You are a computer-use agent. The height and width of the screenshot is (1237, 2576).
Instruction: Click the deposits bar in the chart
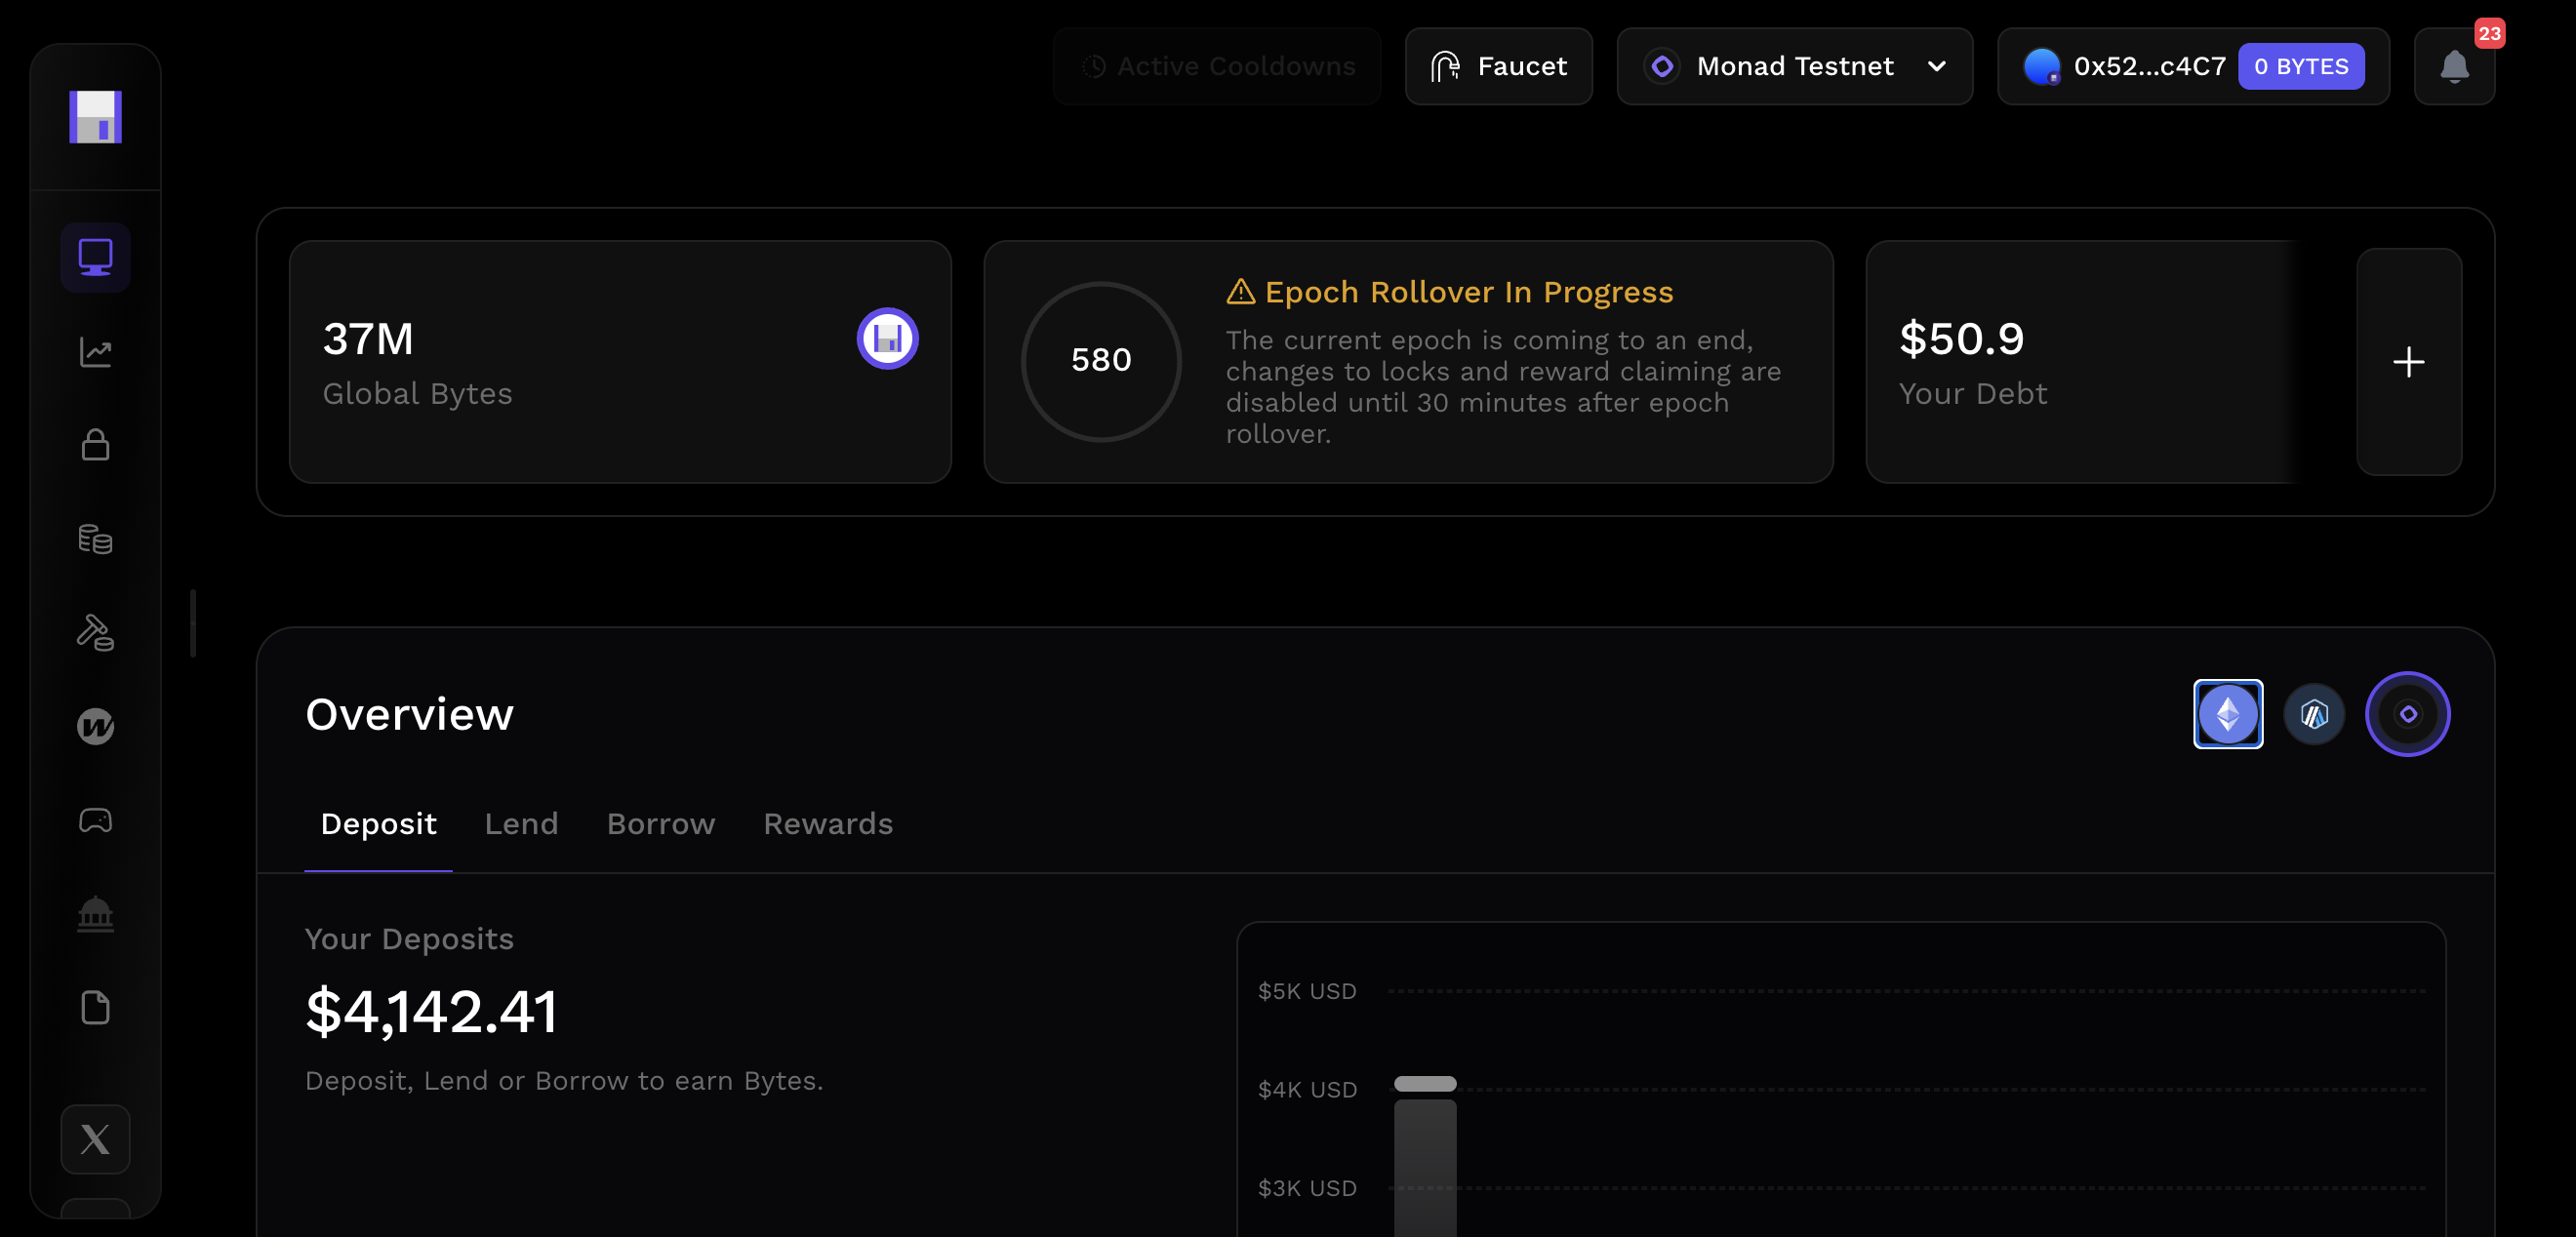(x=1424, y=1165)
